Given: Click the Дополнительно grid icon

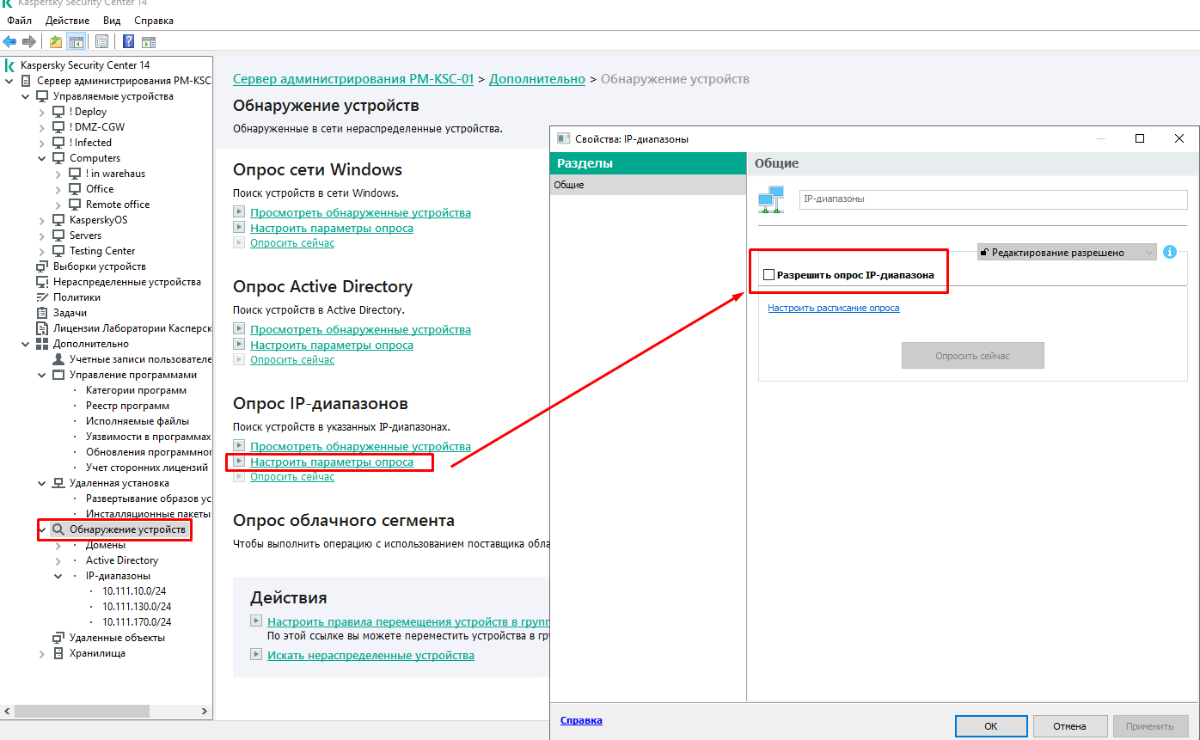Looking at the screenshot, I should [x=42, y=343].
